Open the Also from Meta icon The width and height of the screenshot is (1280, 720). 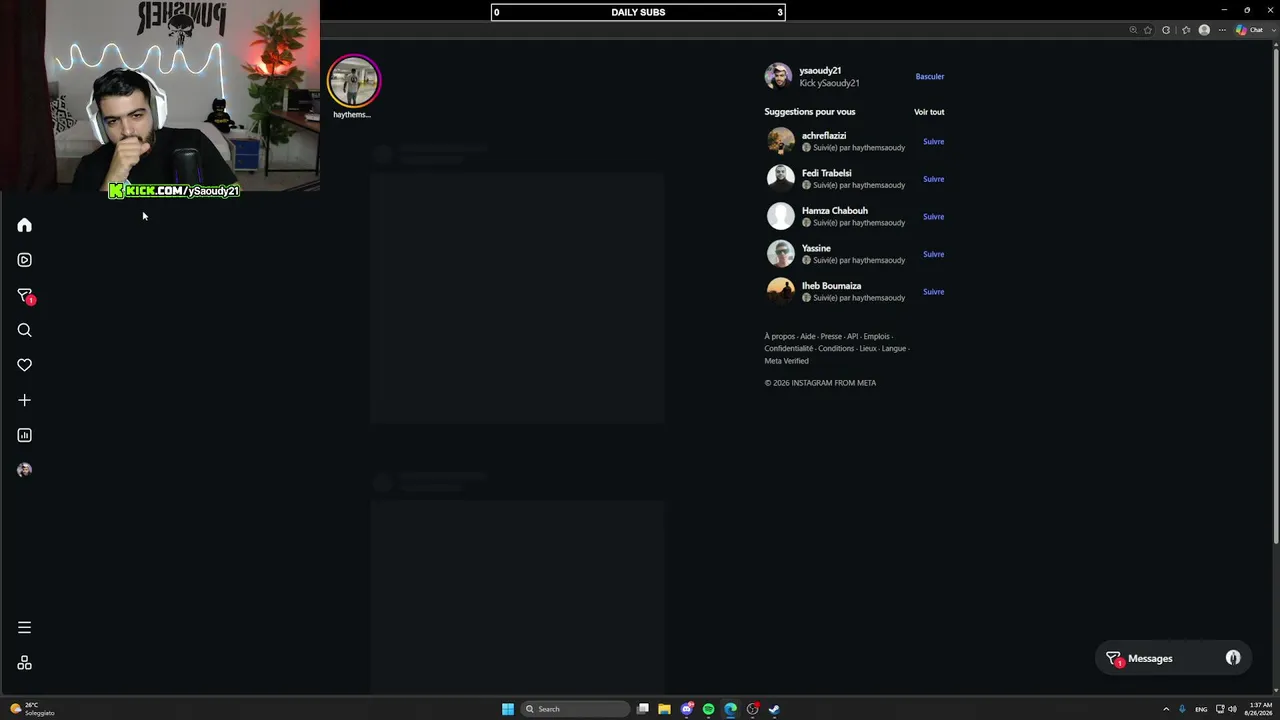(24, 663)
